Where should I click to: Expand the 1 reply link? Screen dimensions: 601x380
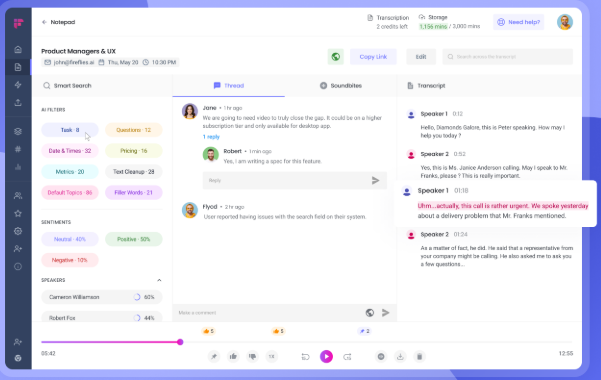211,137
